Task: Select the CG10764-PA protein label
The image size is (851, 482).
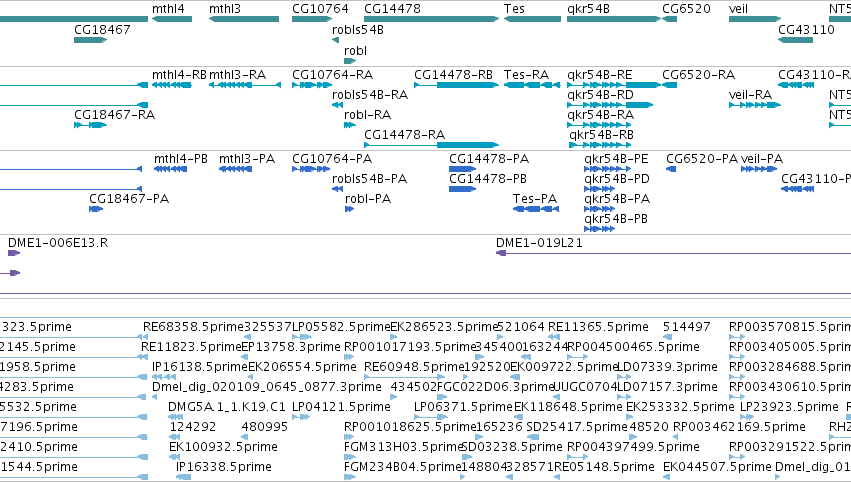Action: coord(332,159)
